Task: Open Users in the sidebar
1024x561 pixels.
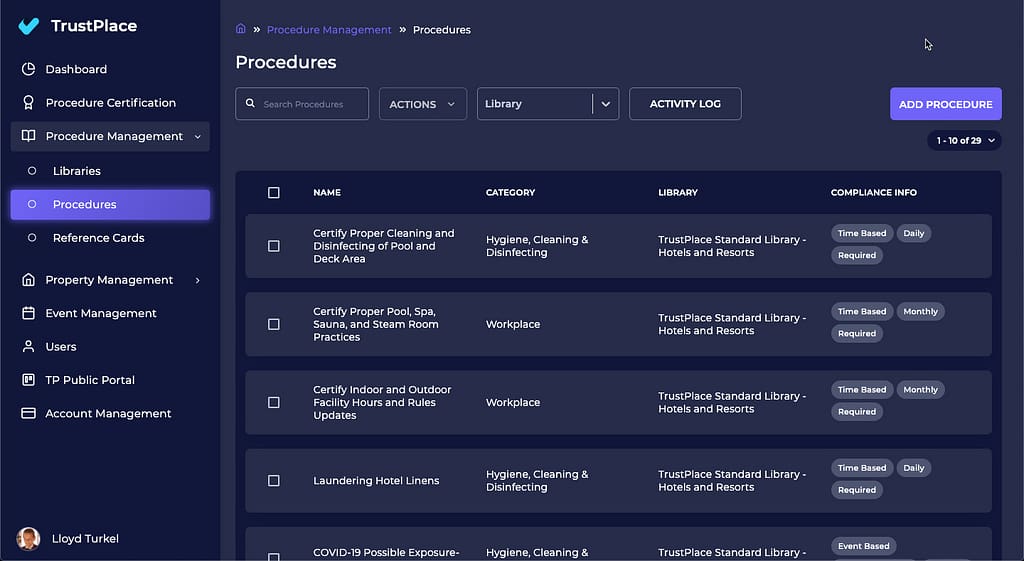Action: [61, 346]
